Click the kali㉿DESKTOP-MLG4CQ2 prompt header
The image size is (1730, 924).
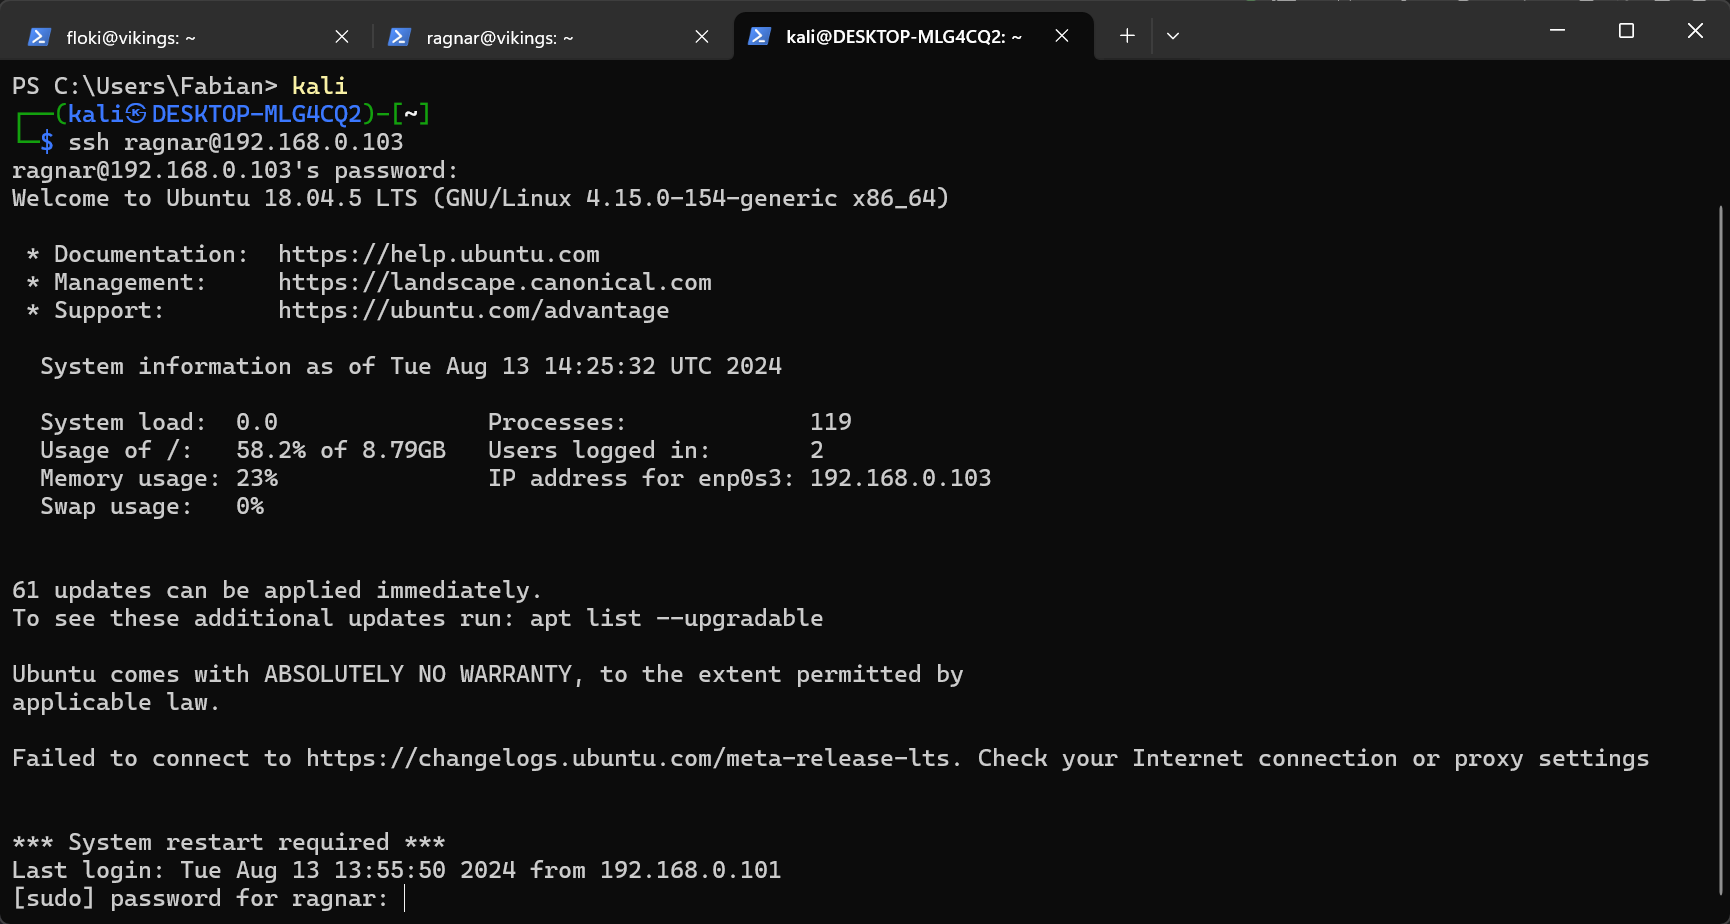point(242,114)
